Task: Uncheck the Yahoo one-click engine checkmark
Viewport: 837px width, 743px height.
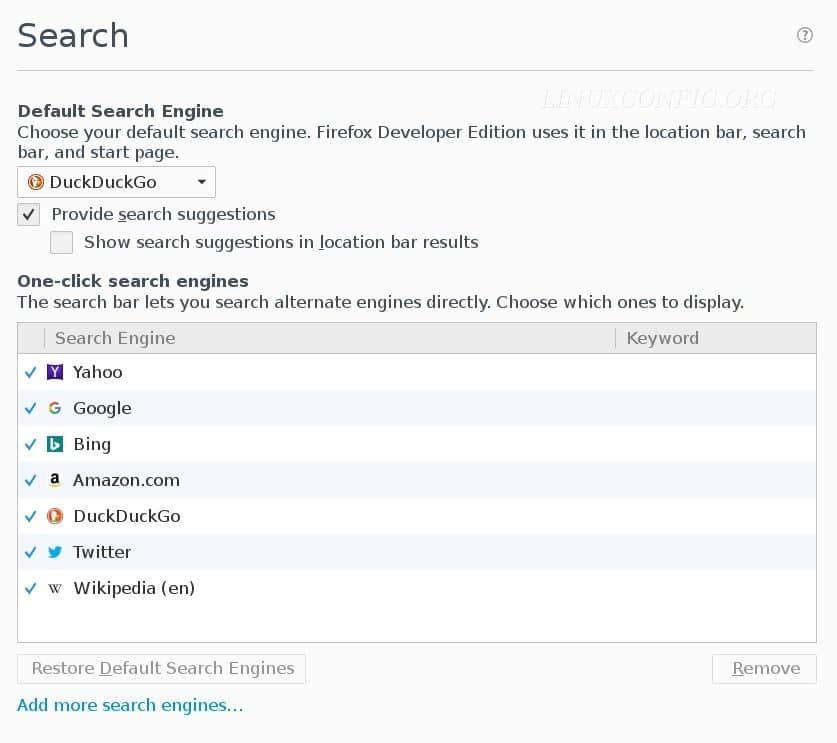Action: pyautogui.click(x=30, y=372)
